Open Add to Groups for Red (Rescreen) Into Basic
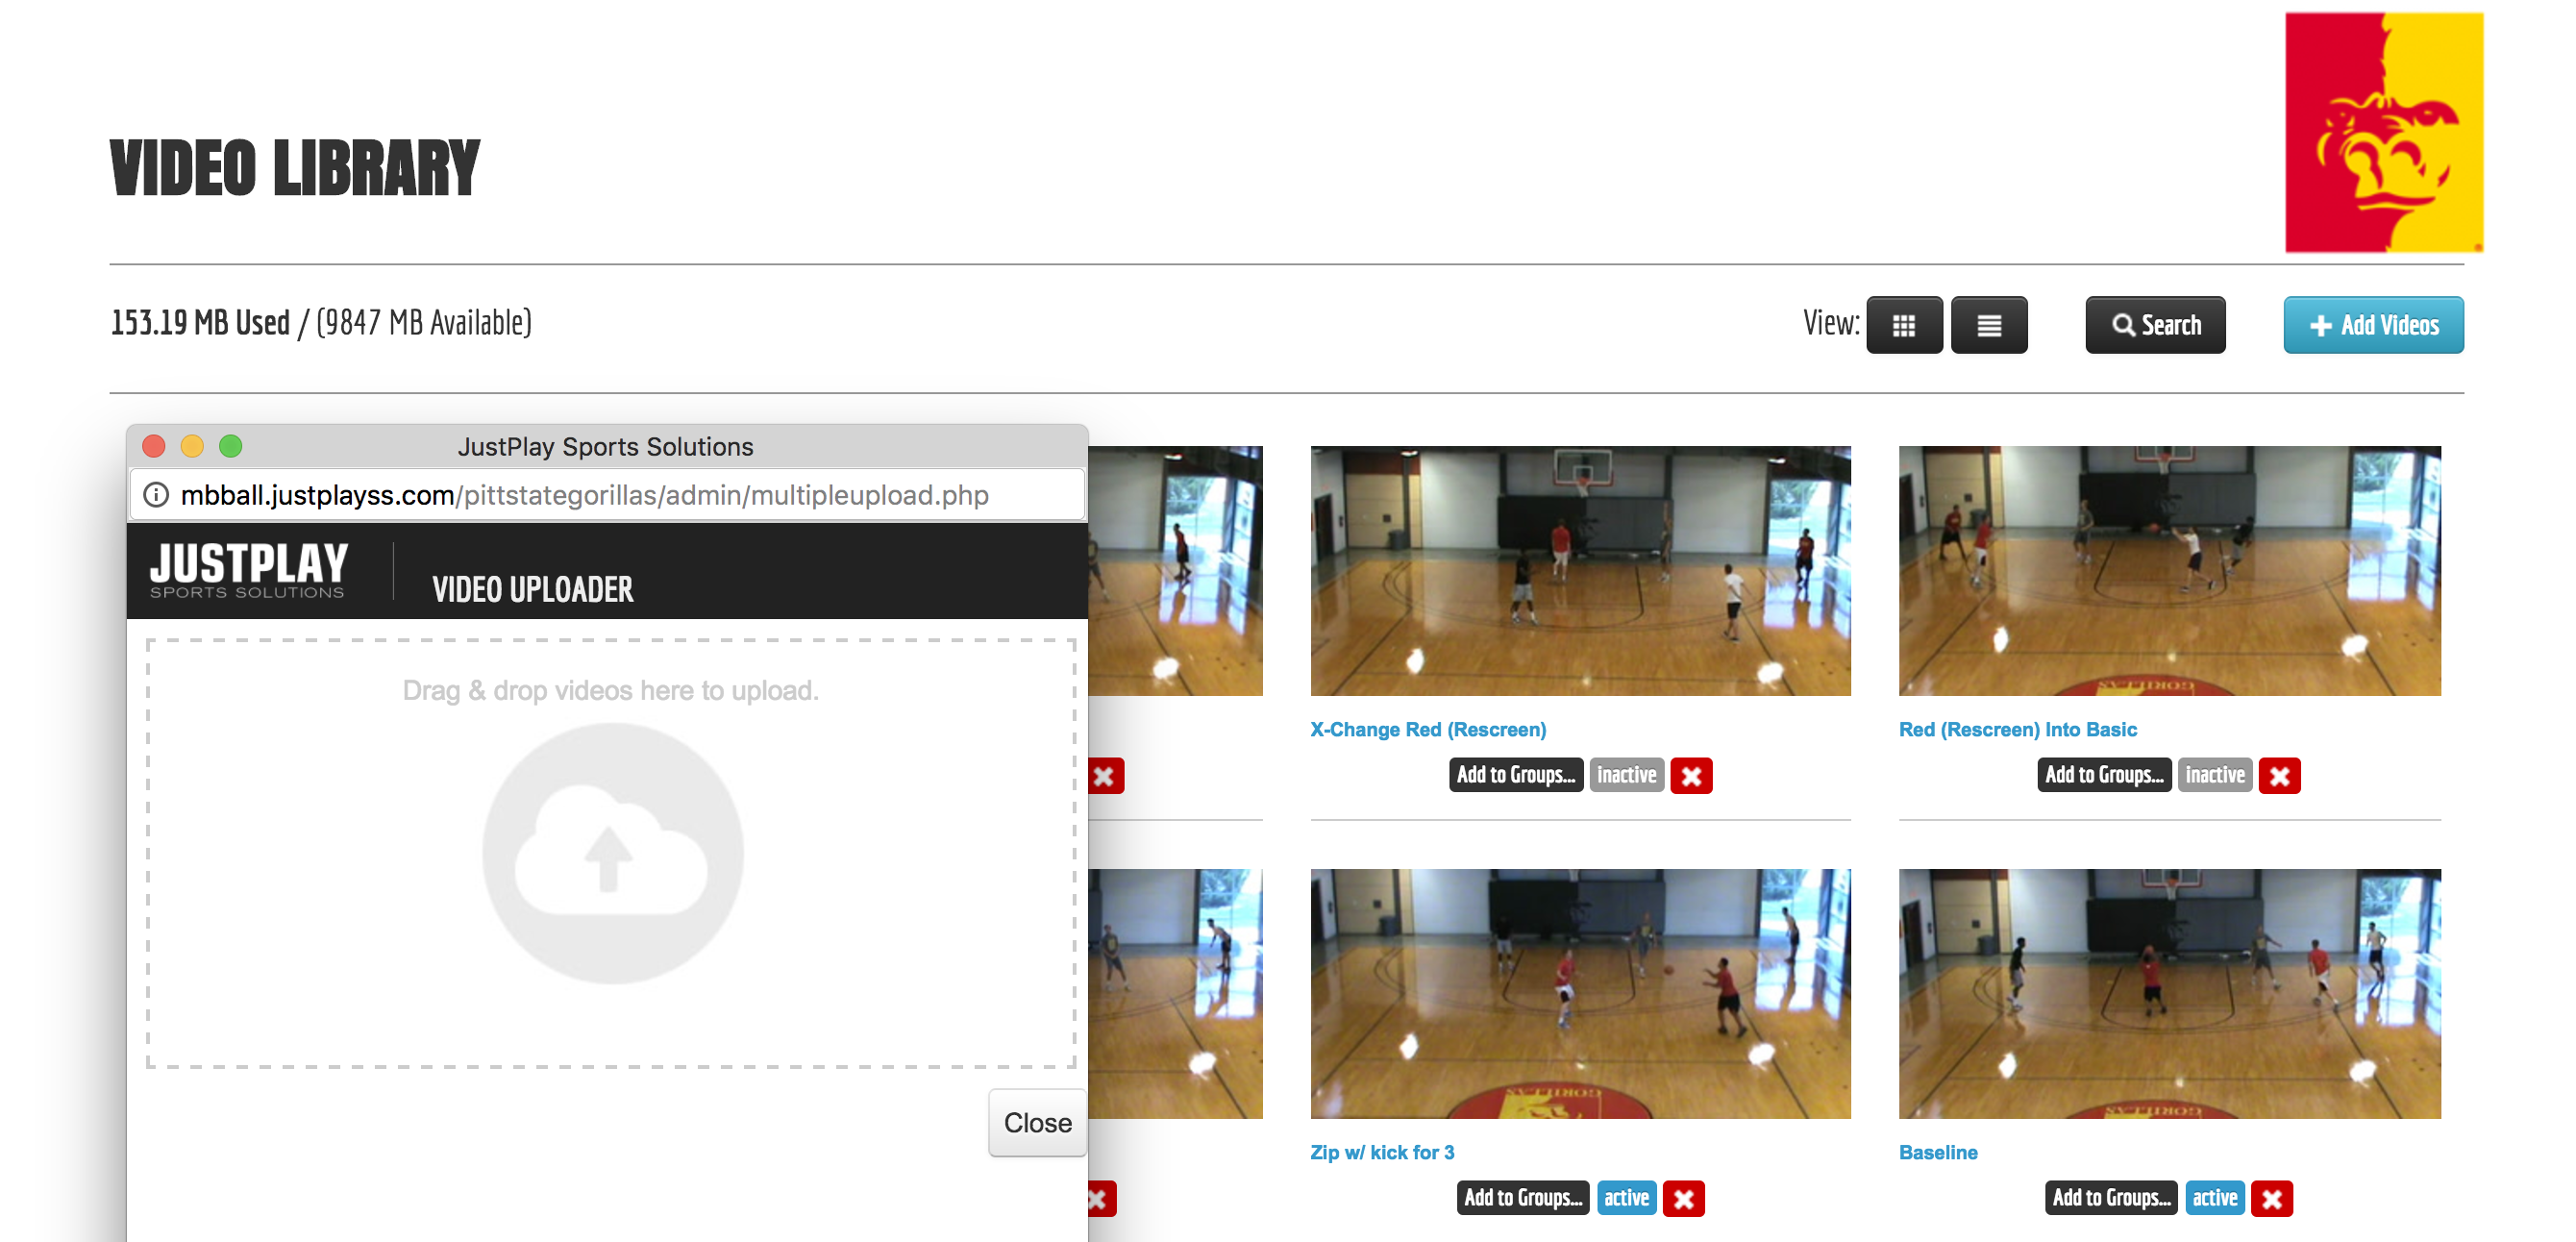 pos(2103,775)
